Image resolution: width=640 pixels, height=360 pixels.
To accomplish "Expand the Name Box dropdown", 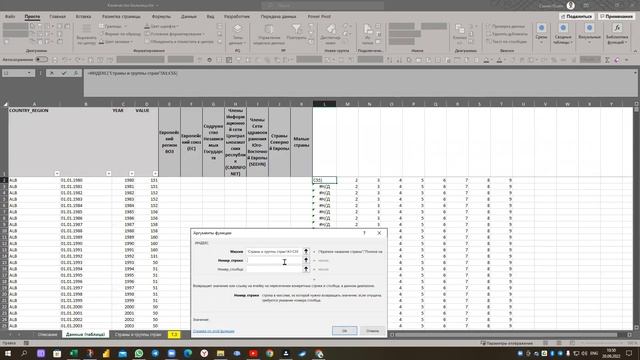I will [x=29, y=73].
